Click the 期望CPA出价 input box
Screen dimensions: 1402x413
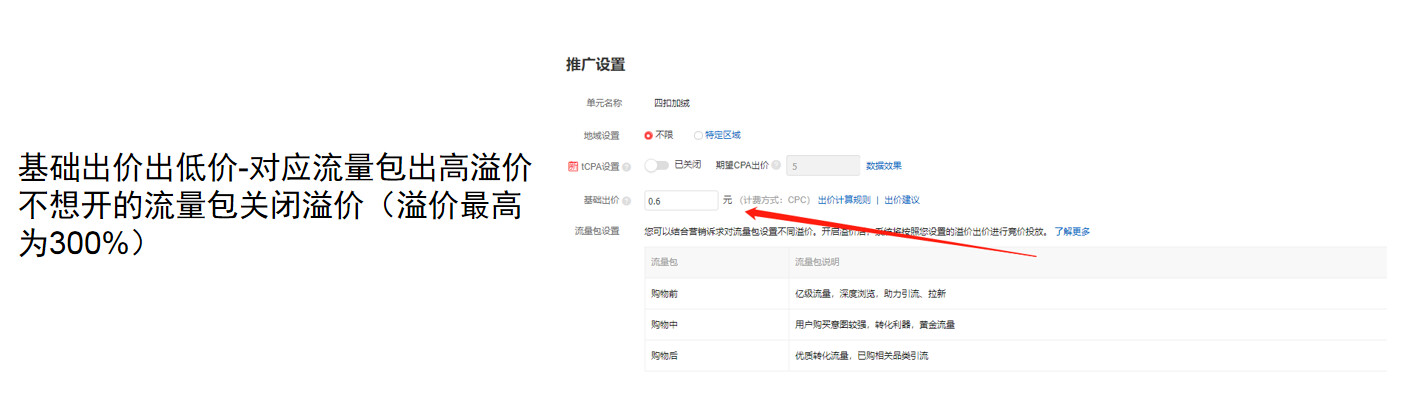click(823, 166)
